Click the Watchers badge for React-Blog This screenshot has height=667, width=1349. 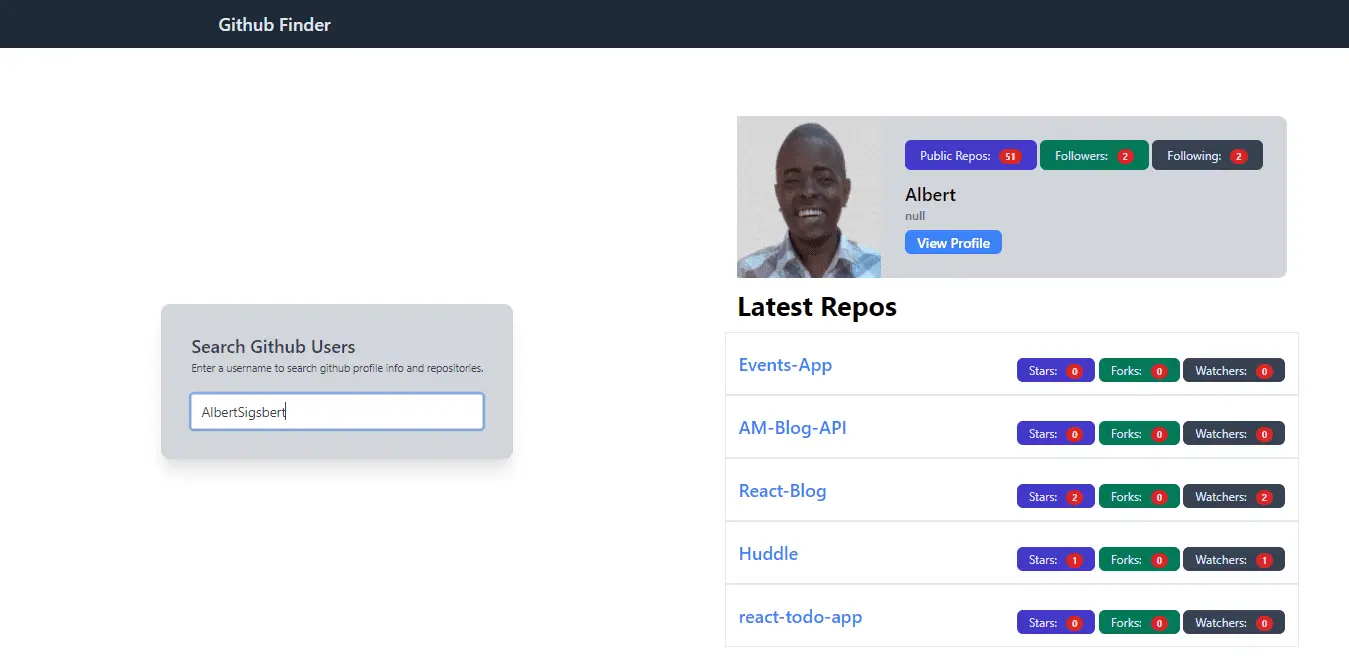1234,496
